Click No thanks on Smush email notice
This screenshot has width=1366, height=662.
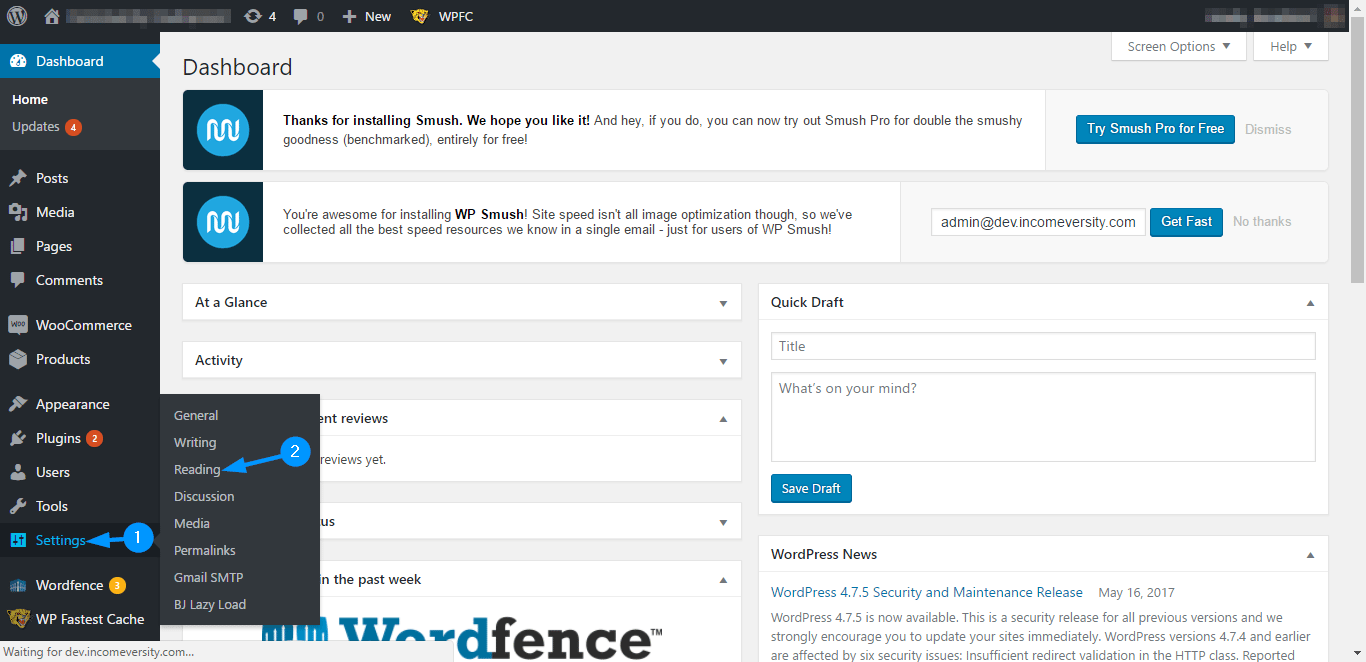tap(1262, 221)
